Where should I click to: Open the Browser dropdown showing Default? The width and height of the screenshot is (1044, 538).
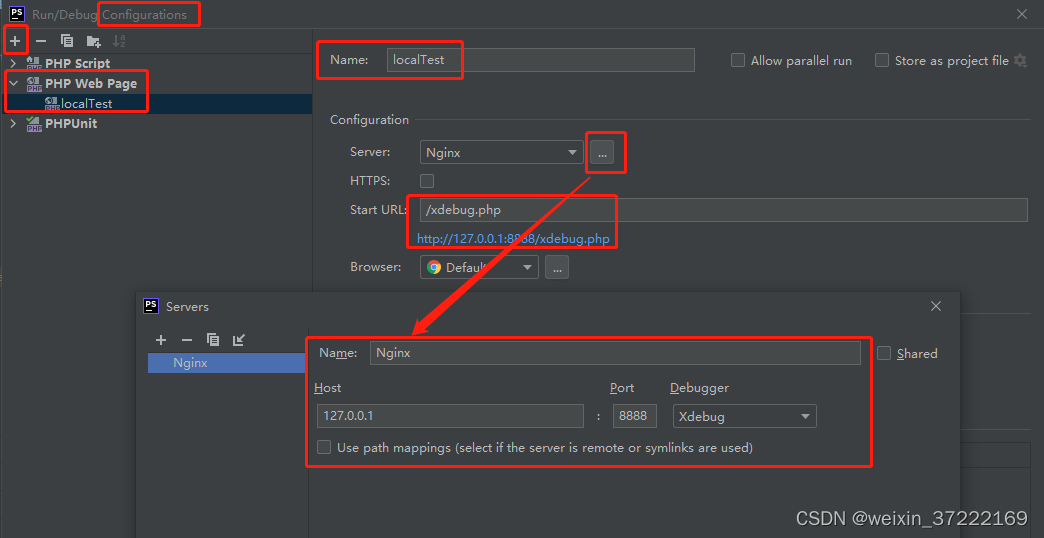[479, 268]
